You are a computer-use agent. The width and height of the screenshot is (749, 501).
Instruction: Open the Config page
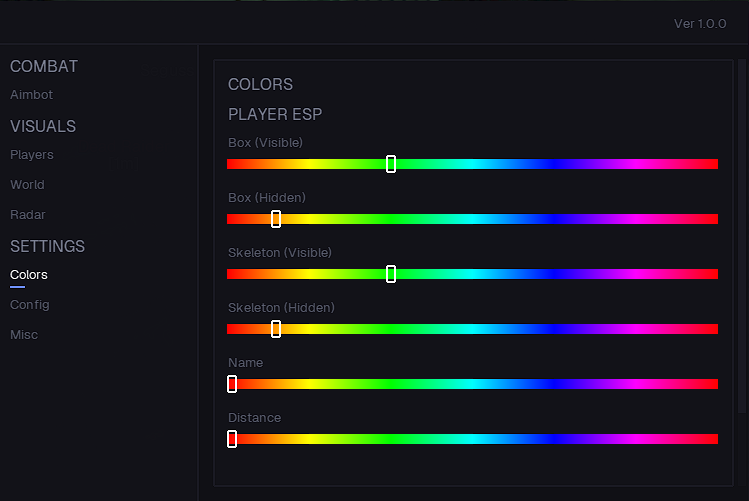[x=29, y=305]
